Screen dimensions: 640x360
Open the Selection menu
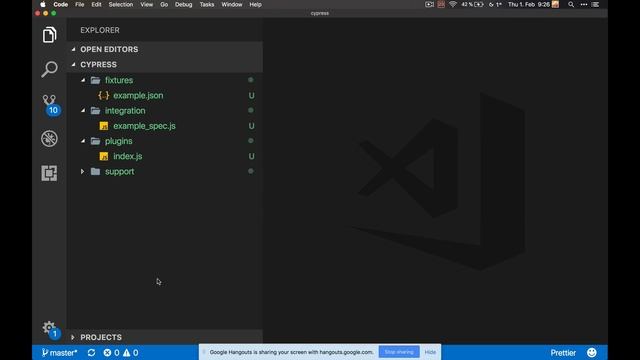(121, 4)
